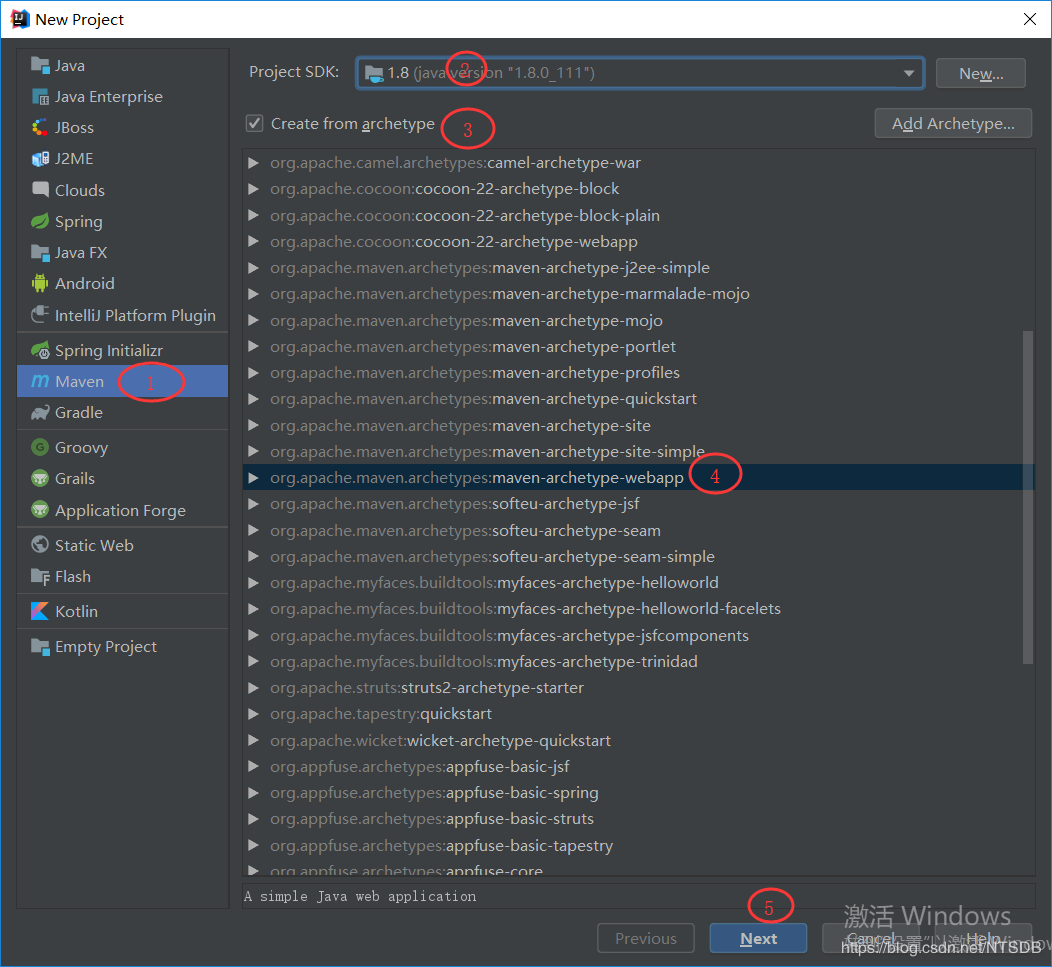Click the Previous button

645,938
